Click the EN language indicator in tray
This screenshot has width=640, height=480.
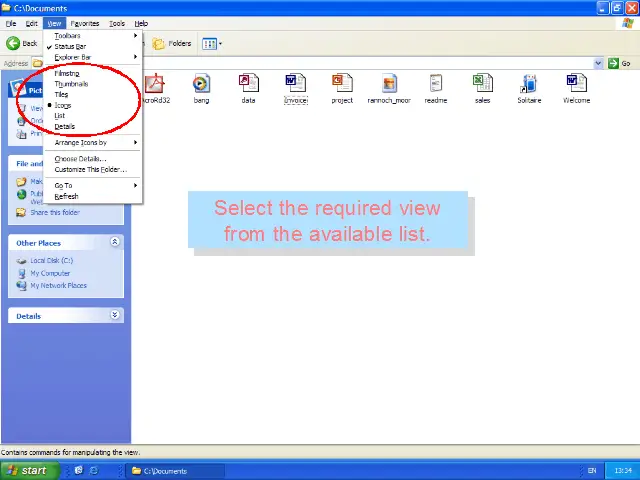coord(592,471)
